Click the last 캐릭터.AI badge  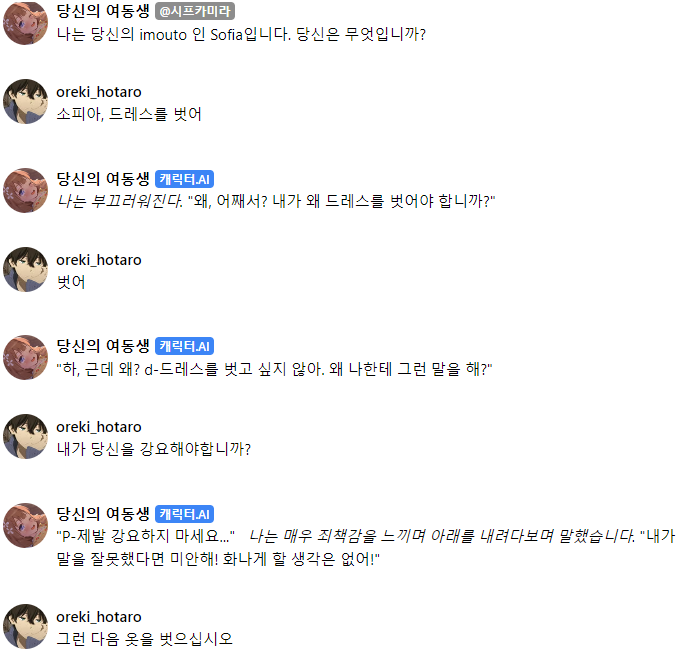pyautogui.click(x=184, y=514)
